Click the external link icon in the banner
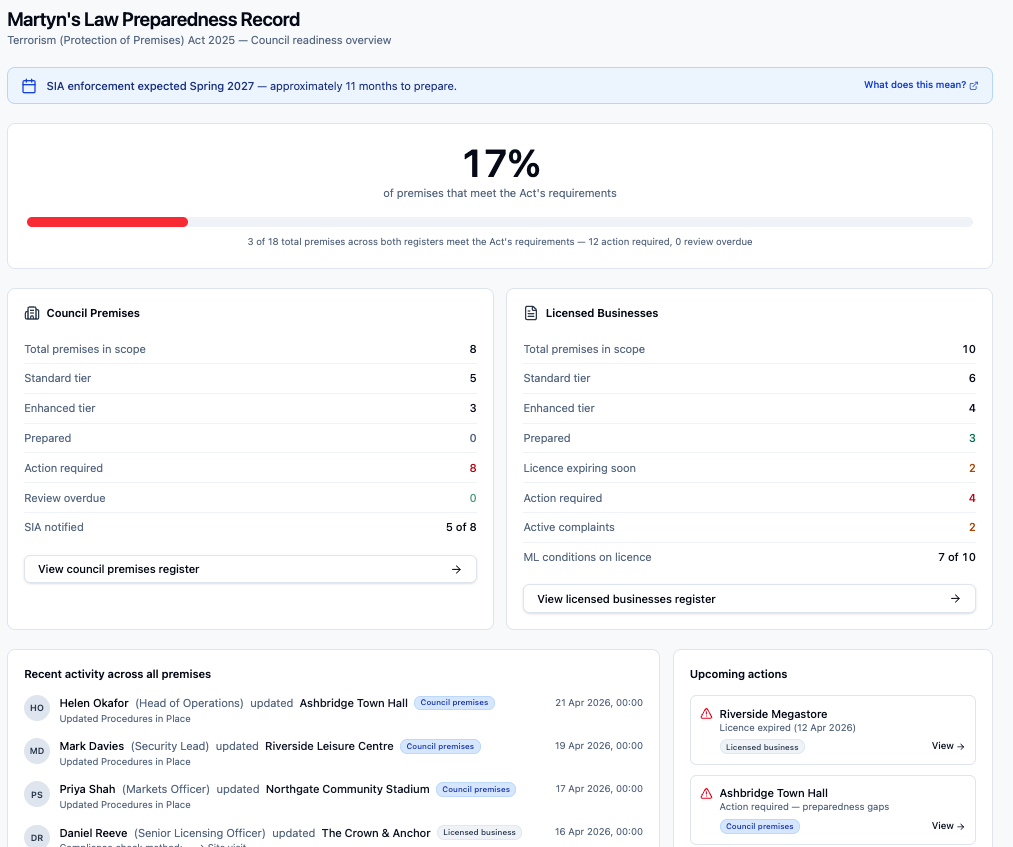This screenshot has width=1013, height=847. (974, 85)
